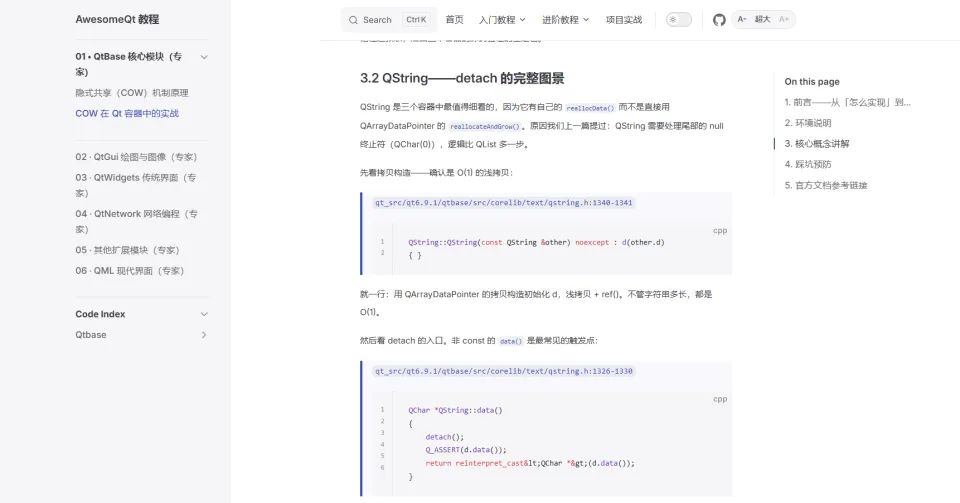Go to 首页 in the navbar

pos(454,20)
